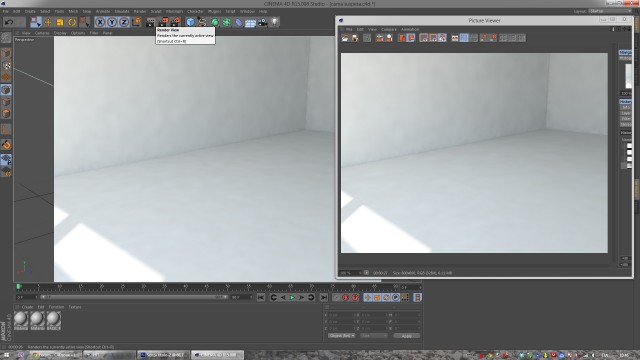Screen dimensions: 640x360
Task: Enable Polygons mode in sidebar
Action: click(x=6, y=113)
